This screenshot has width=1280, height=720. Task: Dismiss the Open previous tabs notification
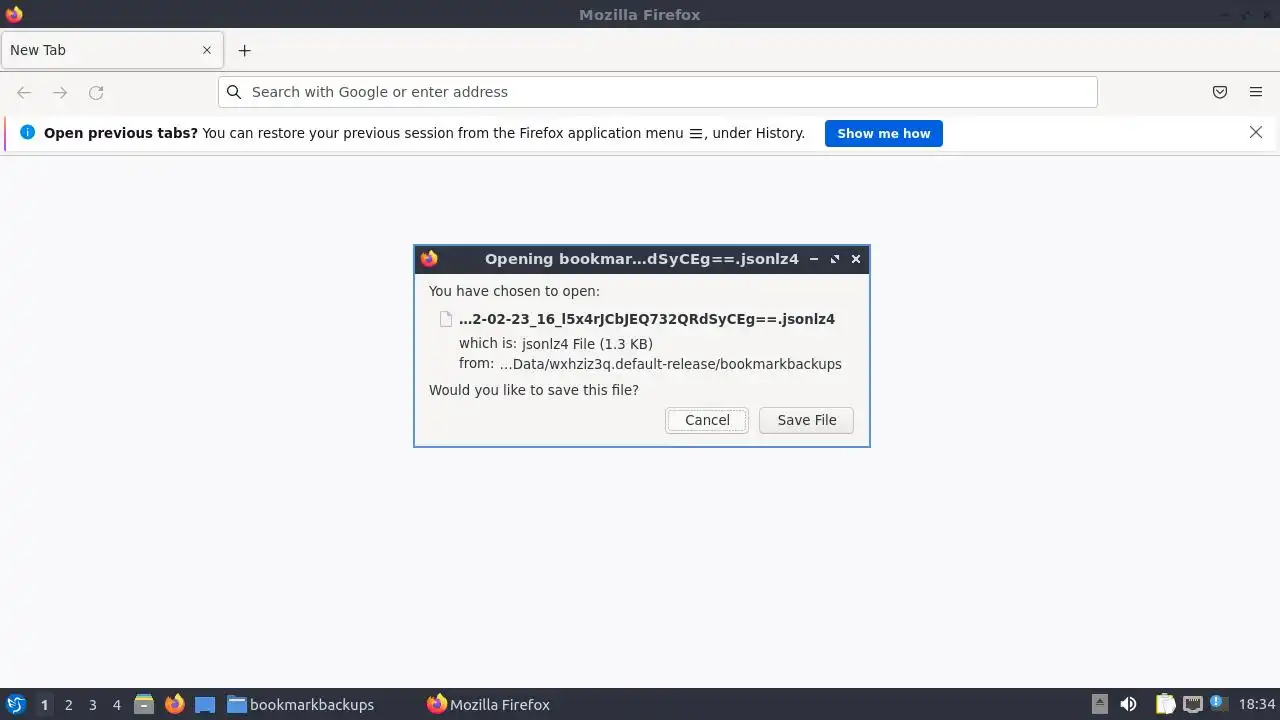pyautogui.click(x=1256, y=132)
